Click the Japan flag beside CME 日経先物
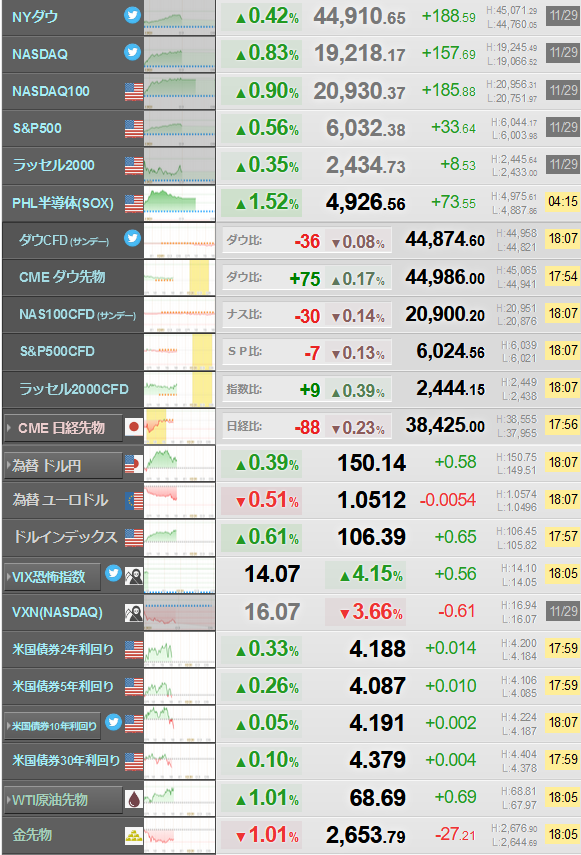The width and height of the screenshot is (581, 855). click(134, 426)
